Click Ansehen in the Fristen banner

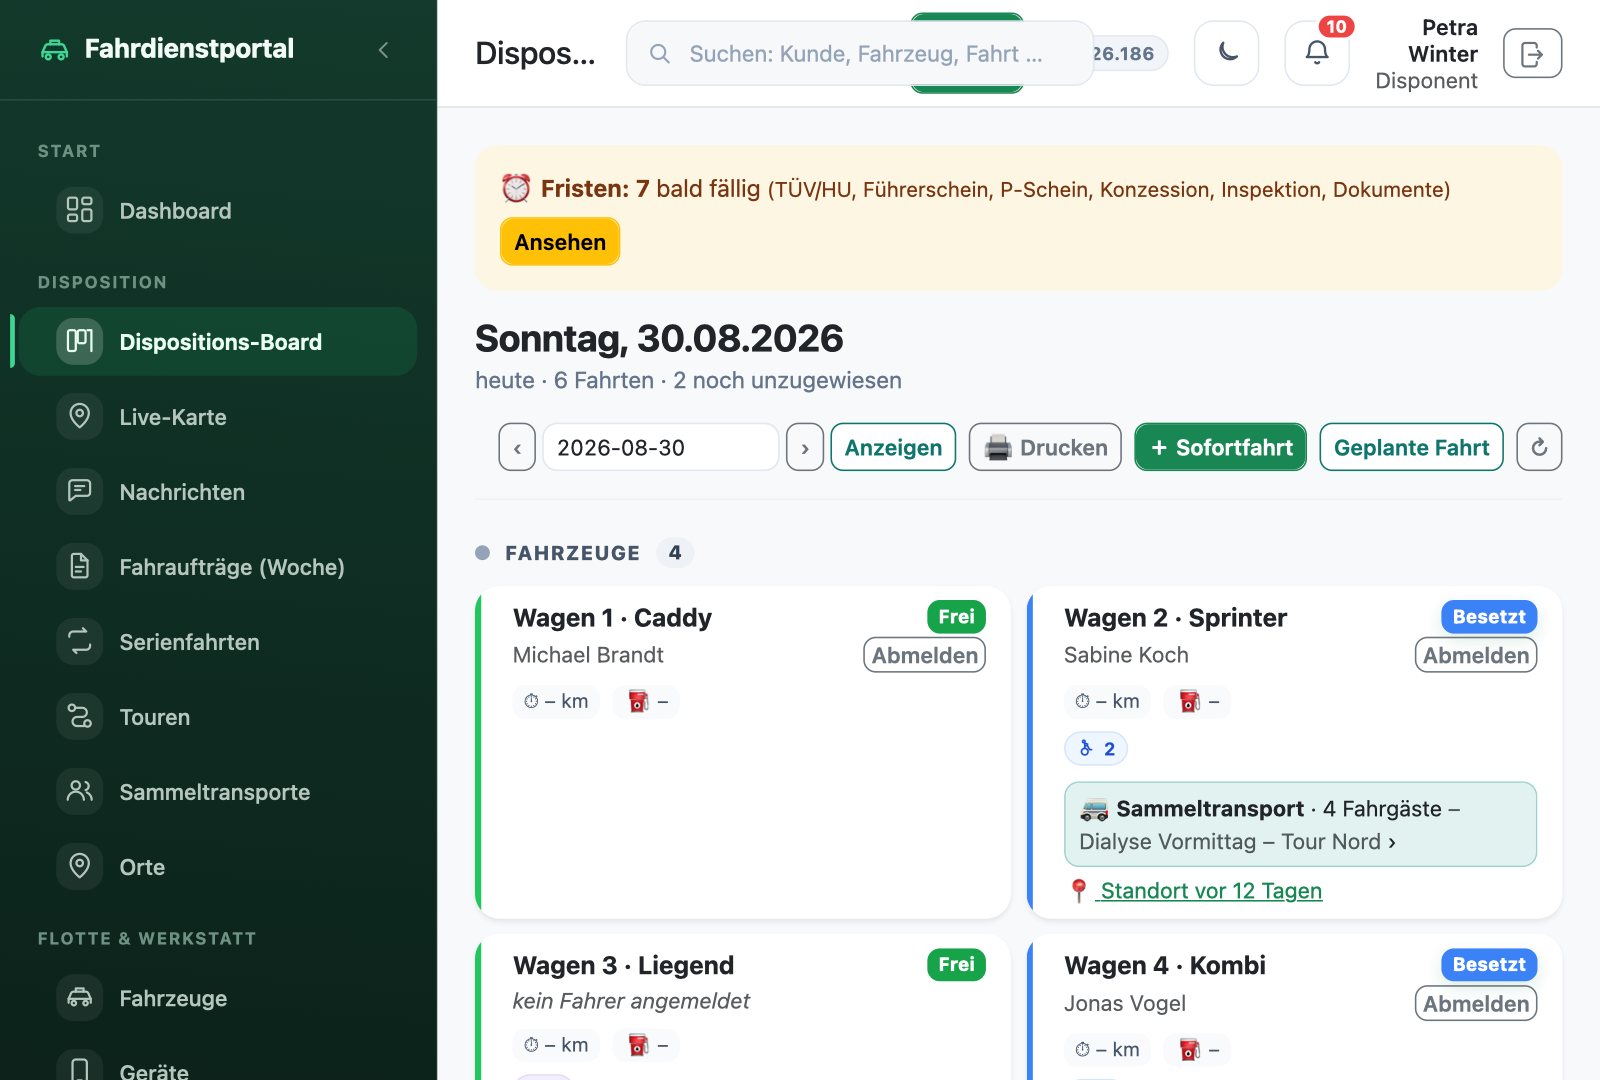(x=560, y=242)
